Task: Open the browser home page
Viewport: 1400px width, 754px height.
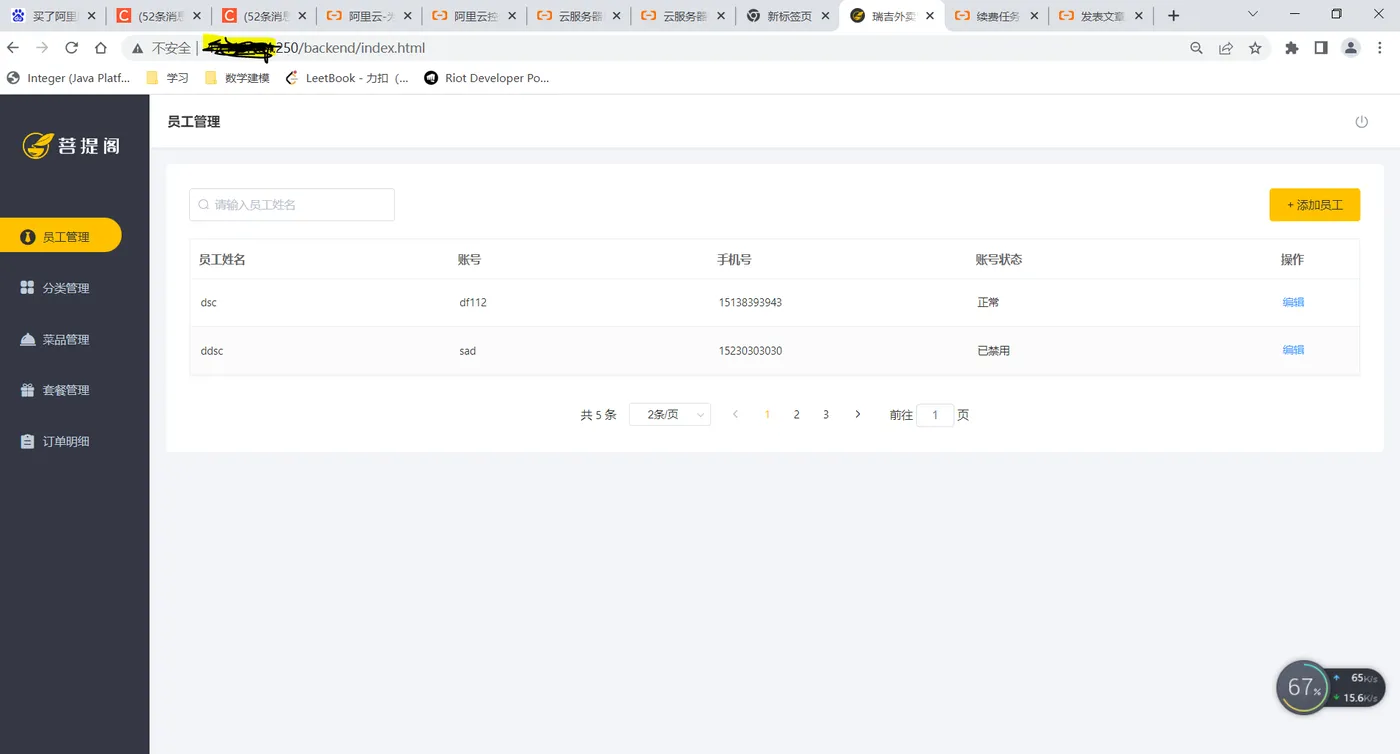Action: [100, 48]
